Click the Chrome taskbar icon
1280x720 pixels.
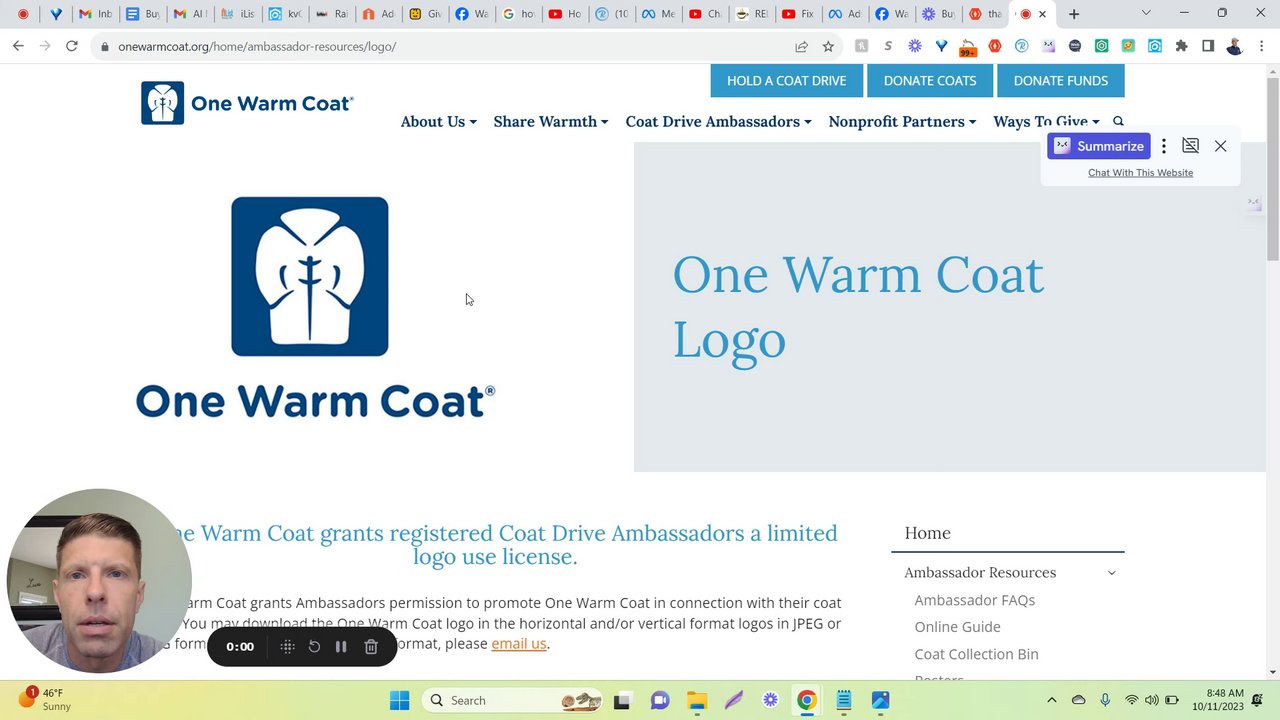point(807,700)
